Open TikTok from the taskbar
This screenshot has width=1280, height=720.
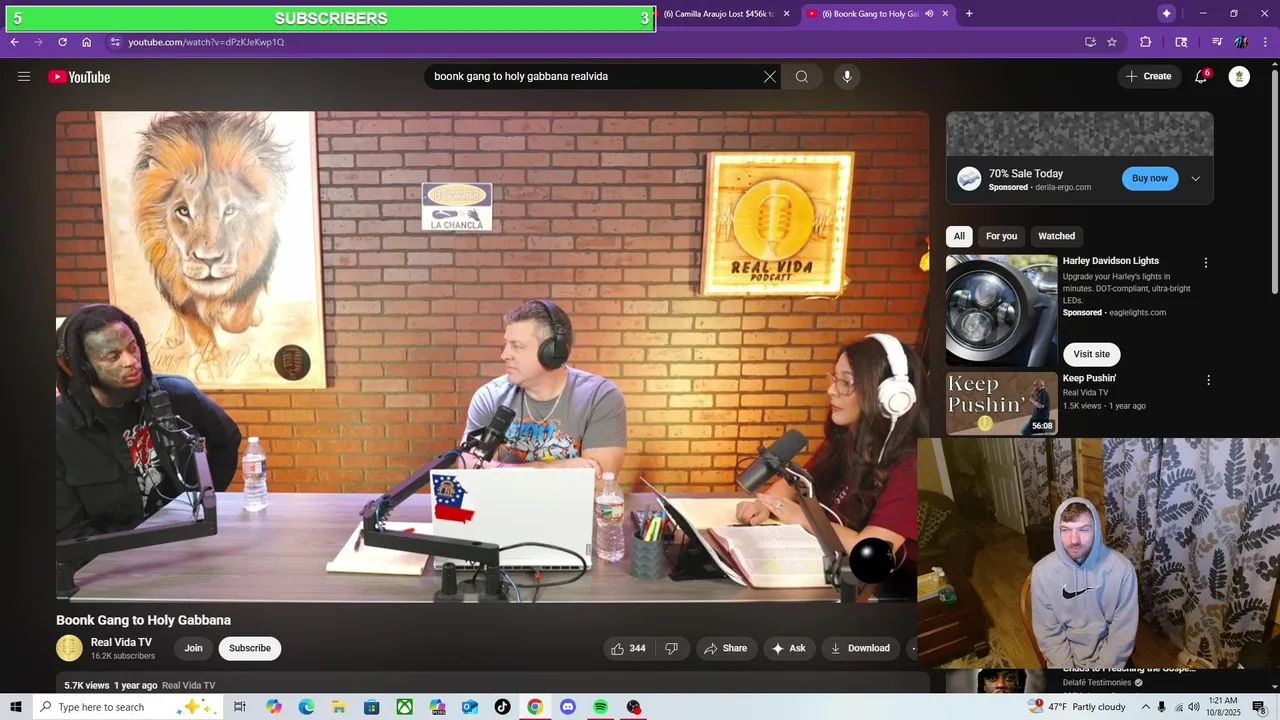coord(502,707)
